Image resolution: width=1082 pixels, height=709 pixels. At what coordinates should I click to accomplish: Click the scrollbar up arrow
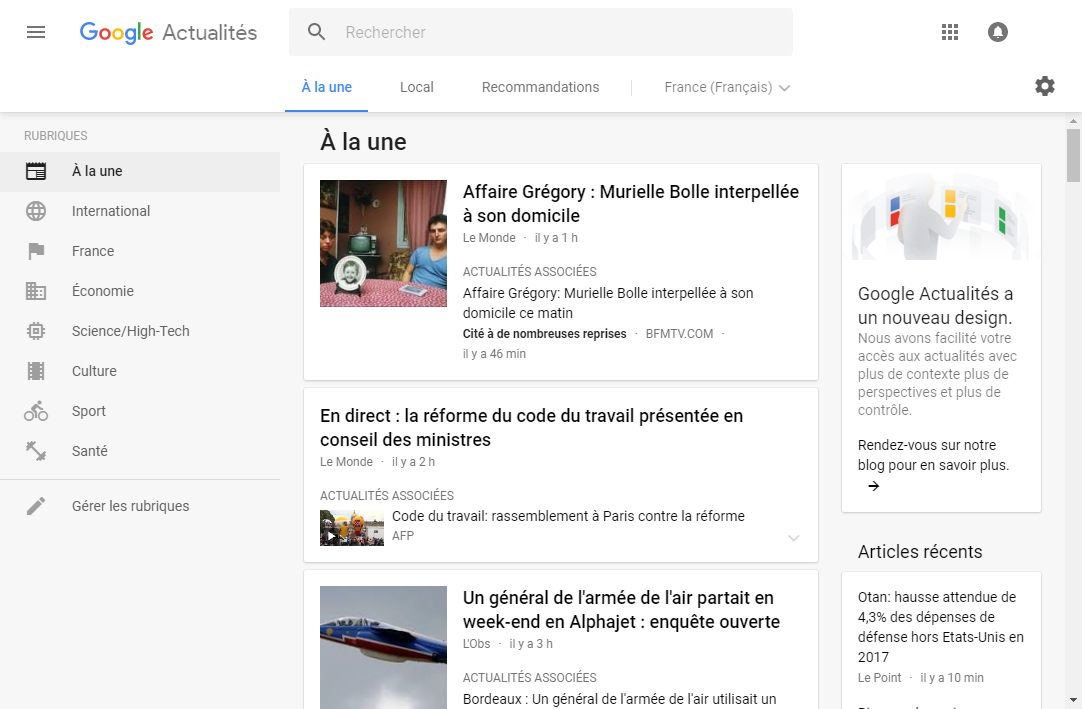tap(1073, 121)
